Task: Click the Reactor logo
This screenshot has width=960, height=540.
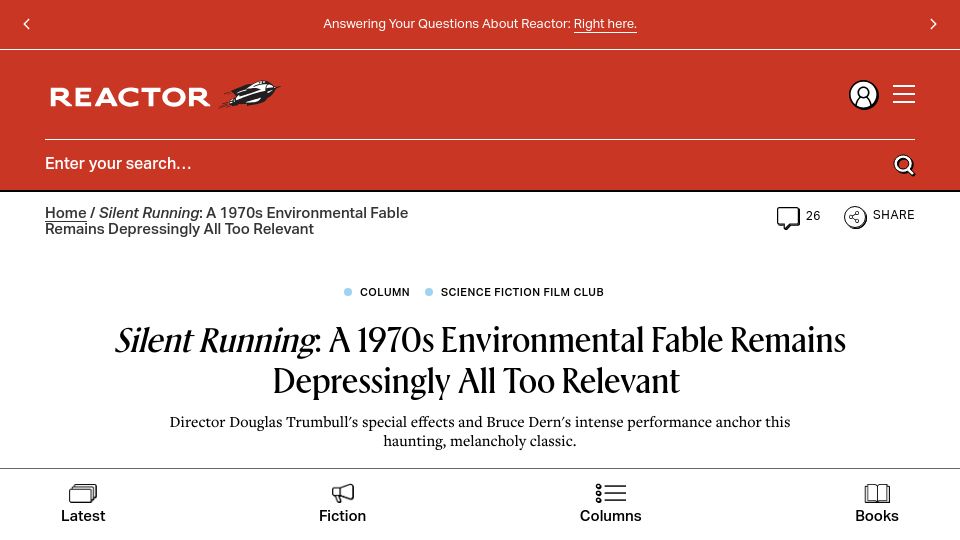Action: pyautogui.click(x=164, y=95)
